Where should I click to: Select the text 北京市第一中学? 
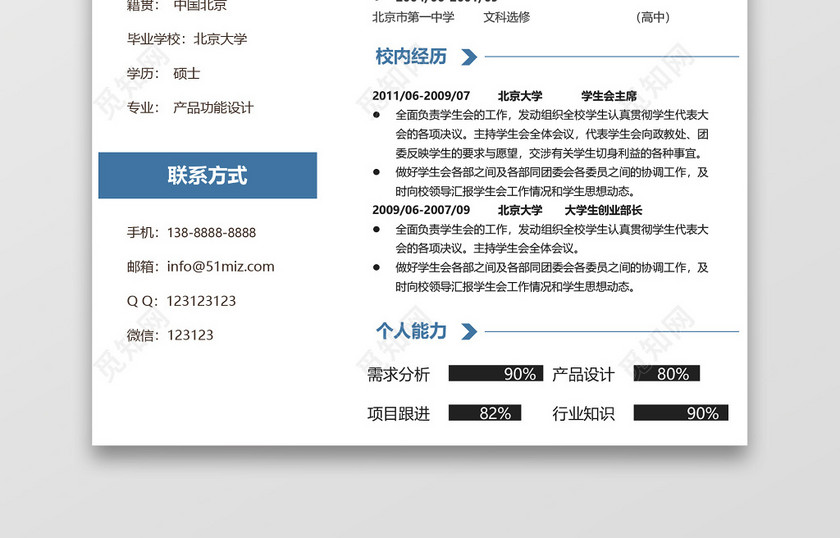tap(413, 17)
